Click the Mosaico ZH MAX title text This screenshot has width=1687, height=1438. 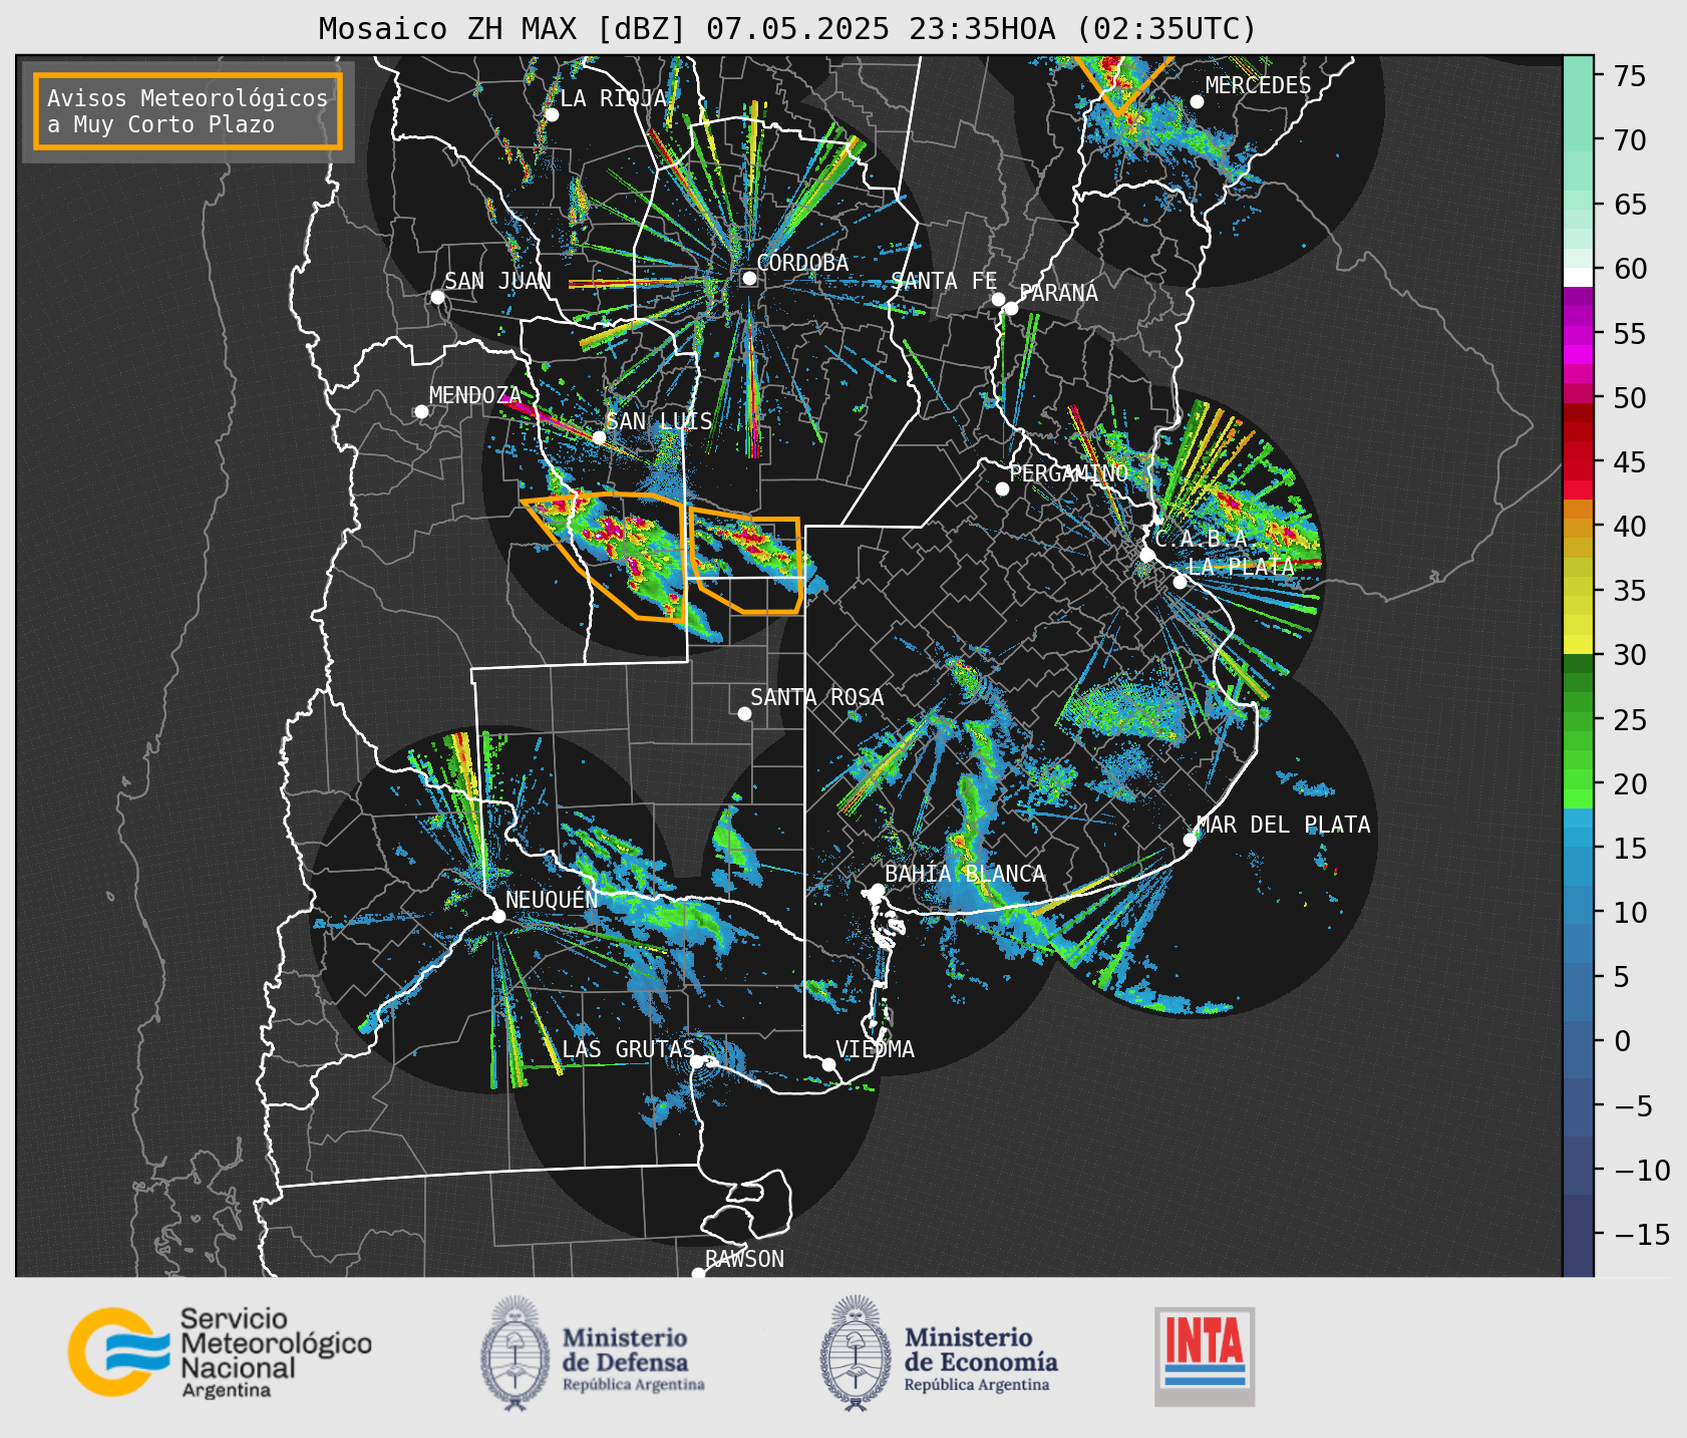(x=787, y=28)
